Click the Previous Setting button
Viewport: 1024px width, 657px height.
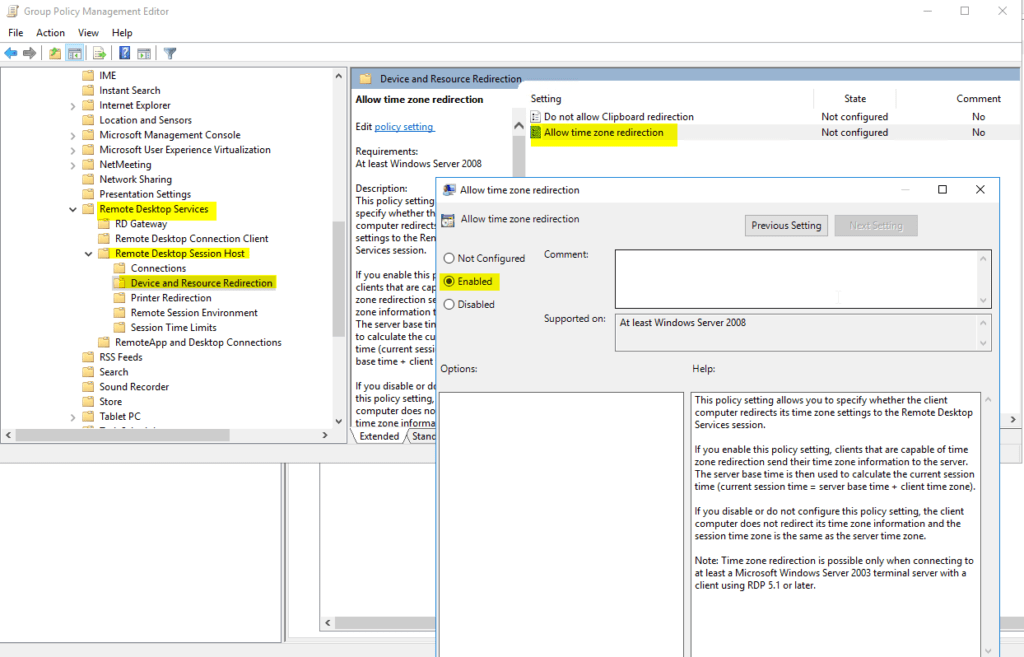pos(786,225)
